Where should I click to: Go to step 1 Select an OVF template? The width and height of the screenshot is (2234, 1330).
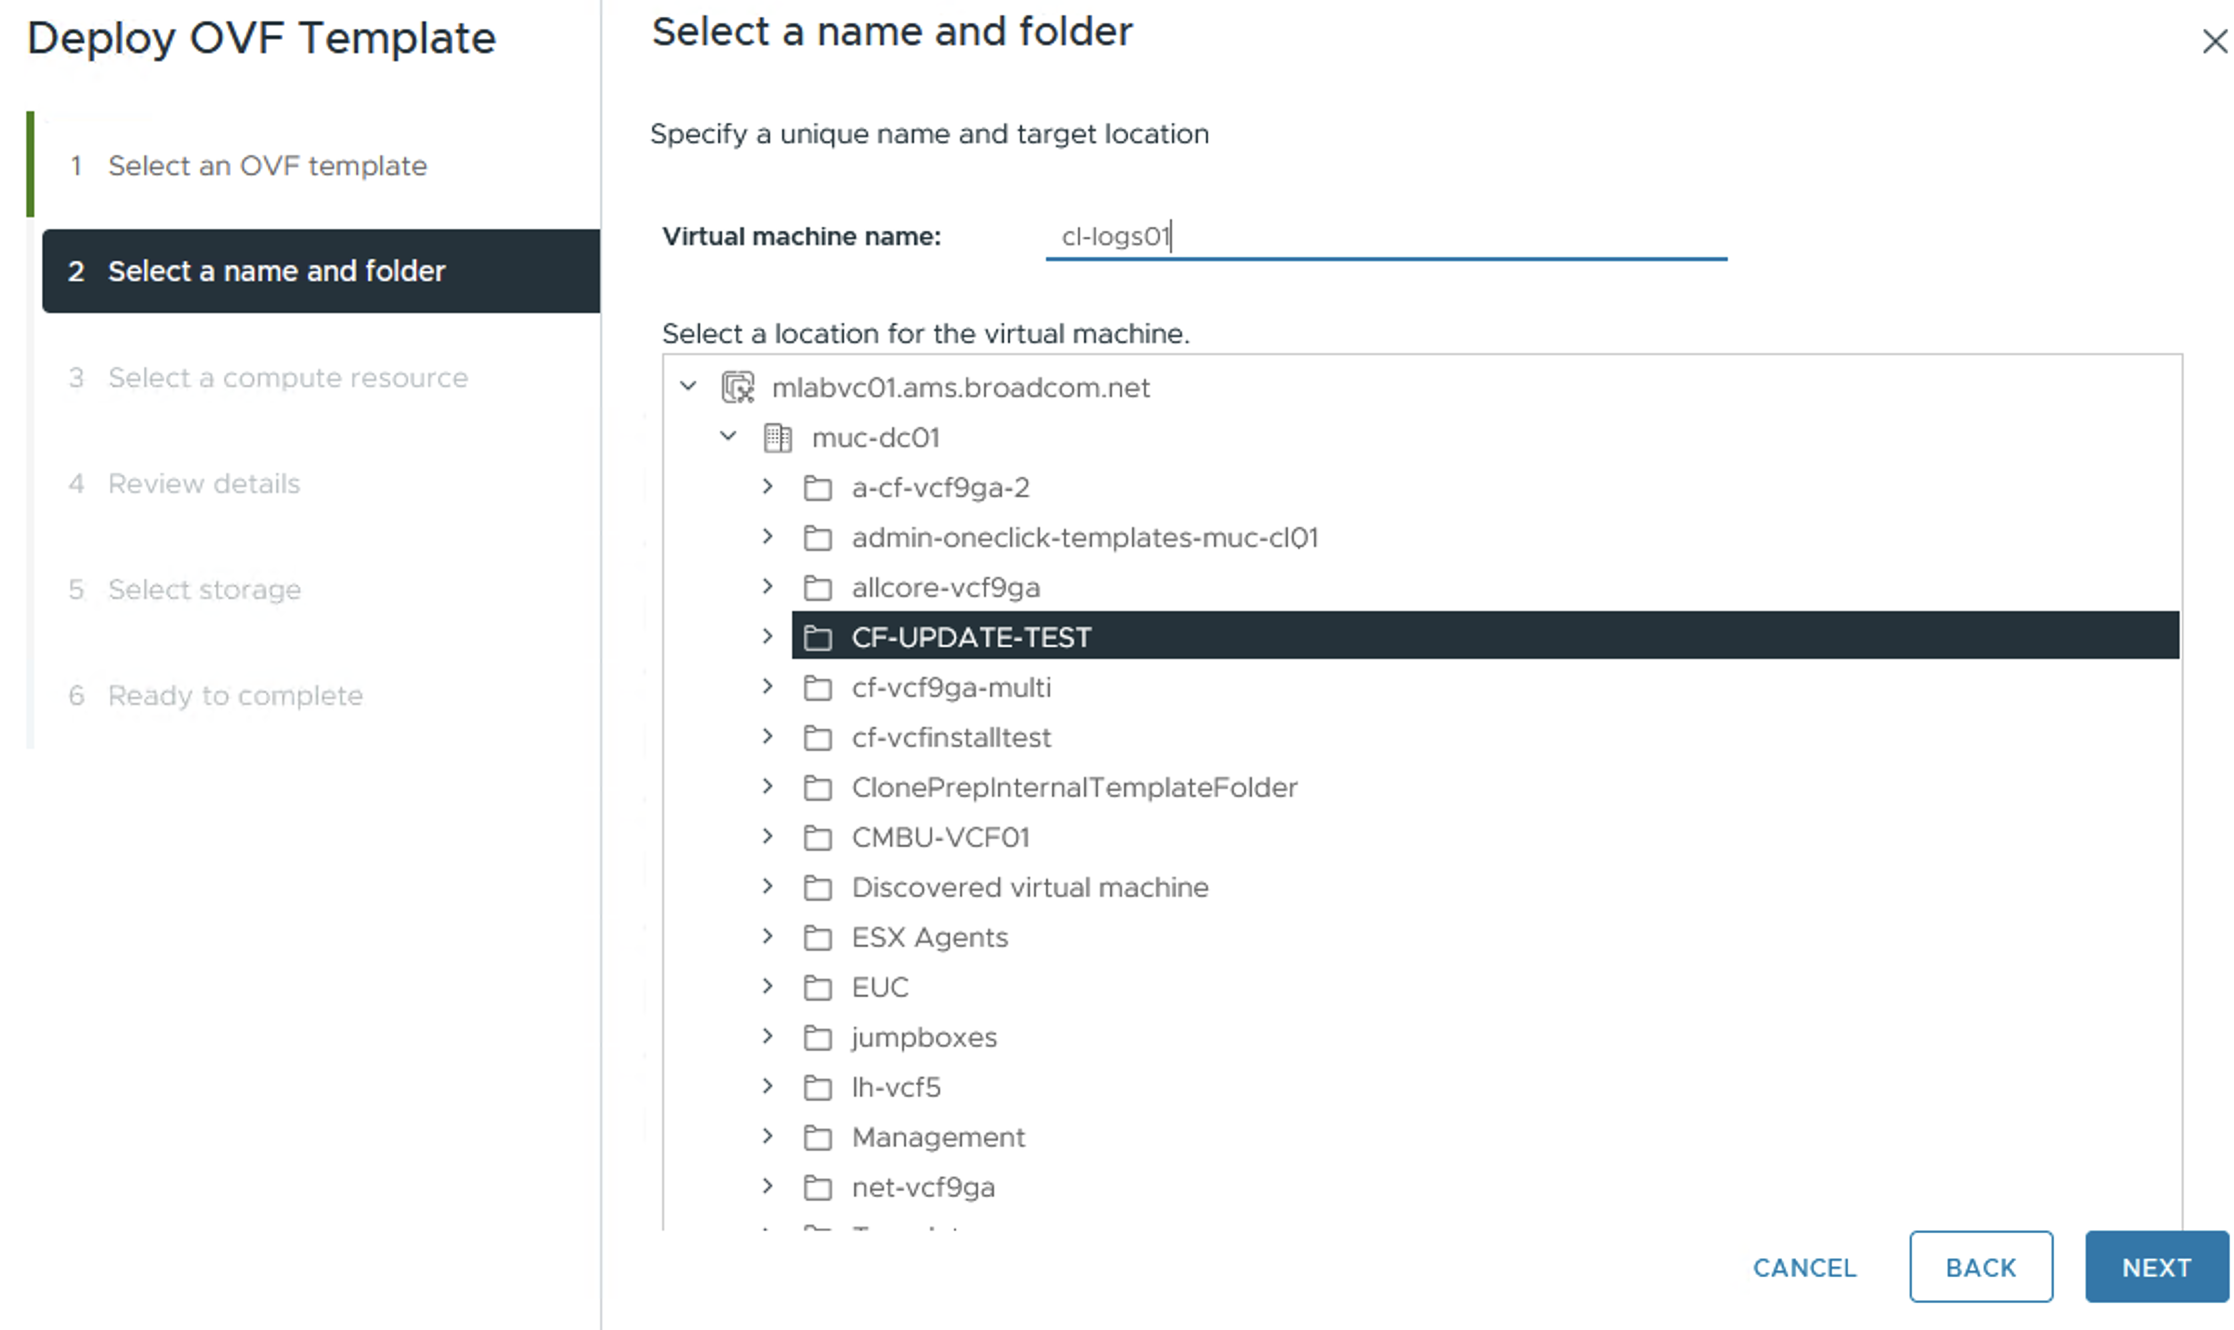tap(267, 165)
